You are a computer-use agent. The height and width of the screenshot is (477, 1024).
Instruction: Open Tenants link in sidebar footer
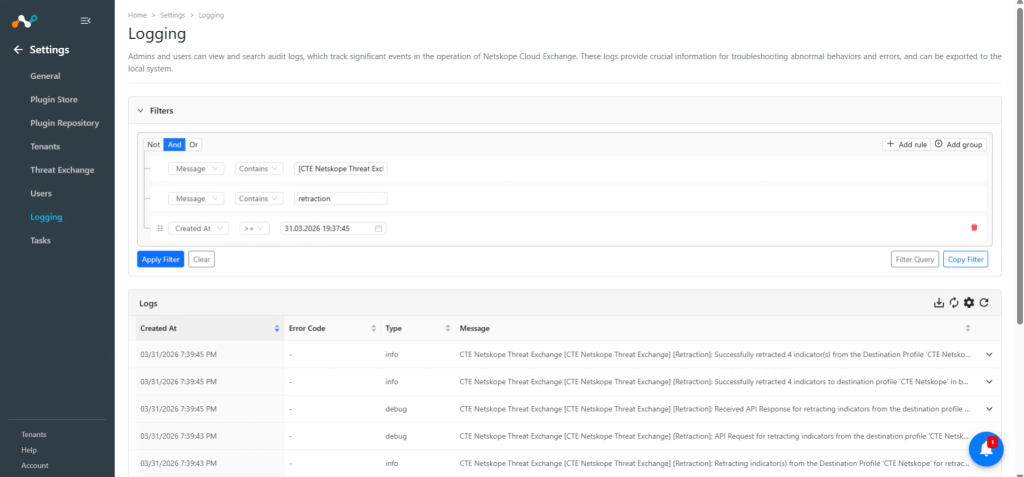(34, 435)
